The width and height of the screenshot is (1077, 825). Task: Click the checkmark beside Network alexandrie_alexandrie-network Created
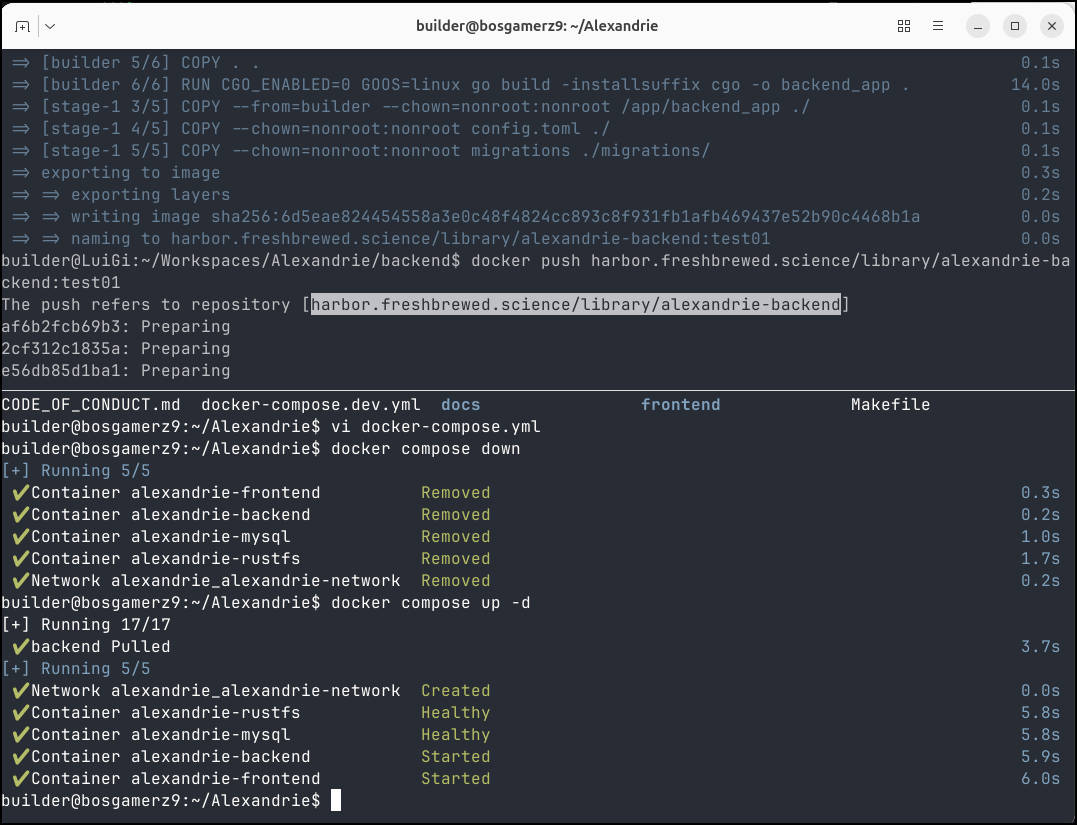tap(20, 691)
